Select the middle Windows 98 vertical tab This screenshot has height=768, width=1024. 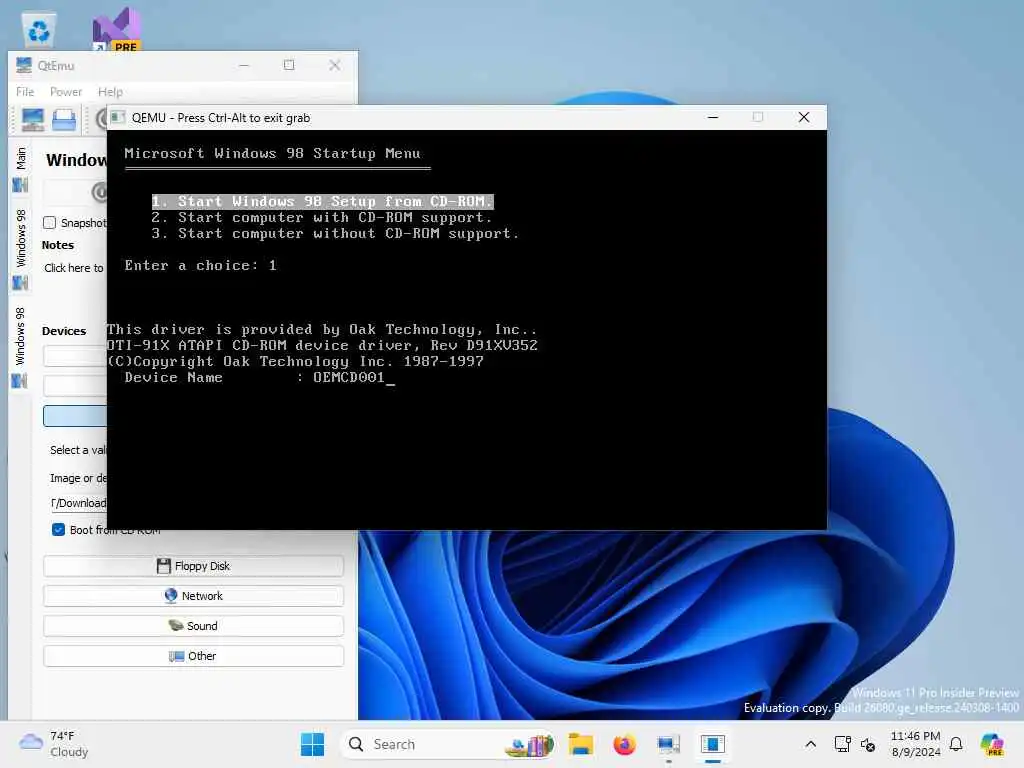pos(21,238)
